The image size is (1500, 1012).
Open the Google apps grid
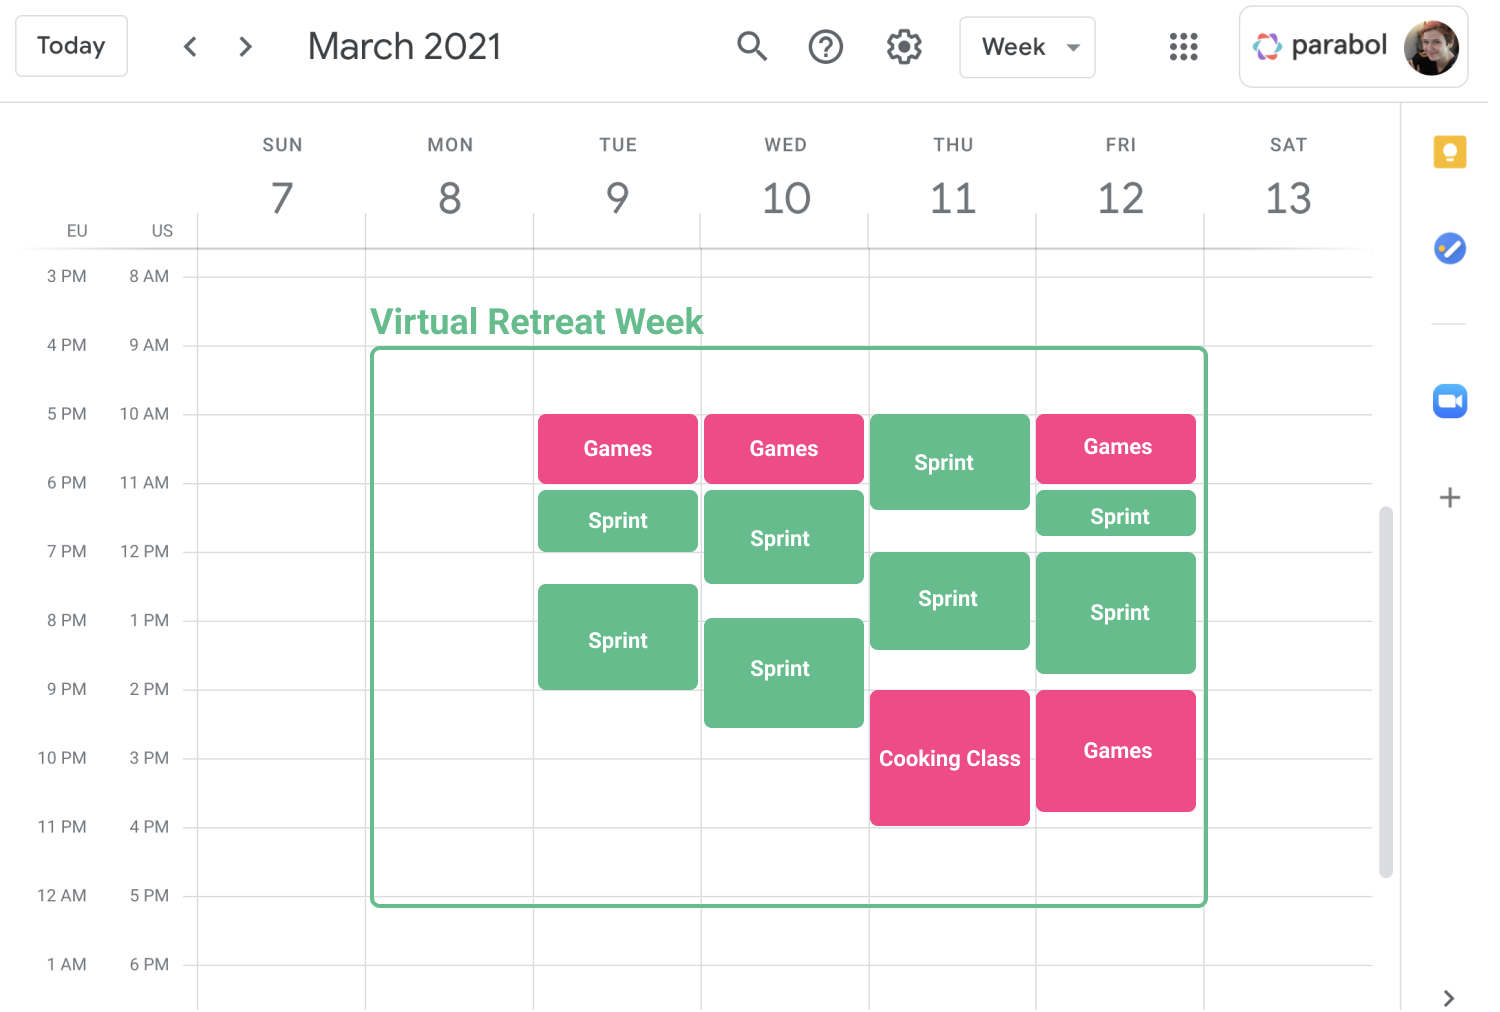coord(1183,46)
